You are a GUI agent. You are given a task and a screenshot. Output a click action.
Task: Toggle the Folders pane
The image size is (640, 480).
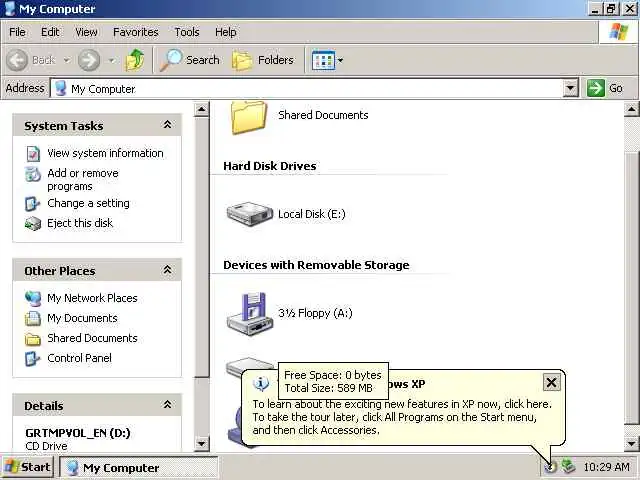pyautogui.click(x=263, y=60)
